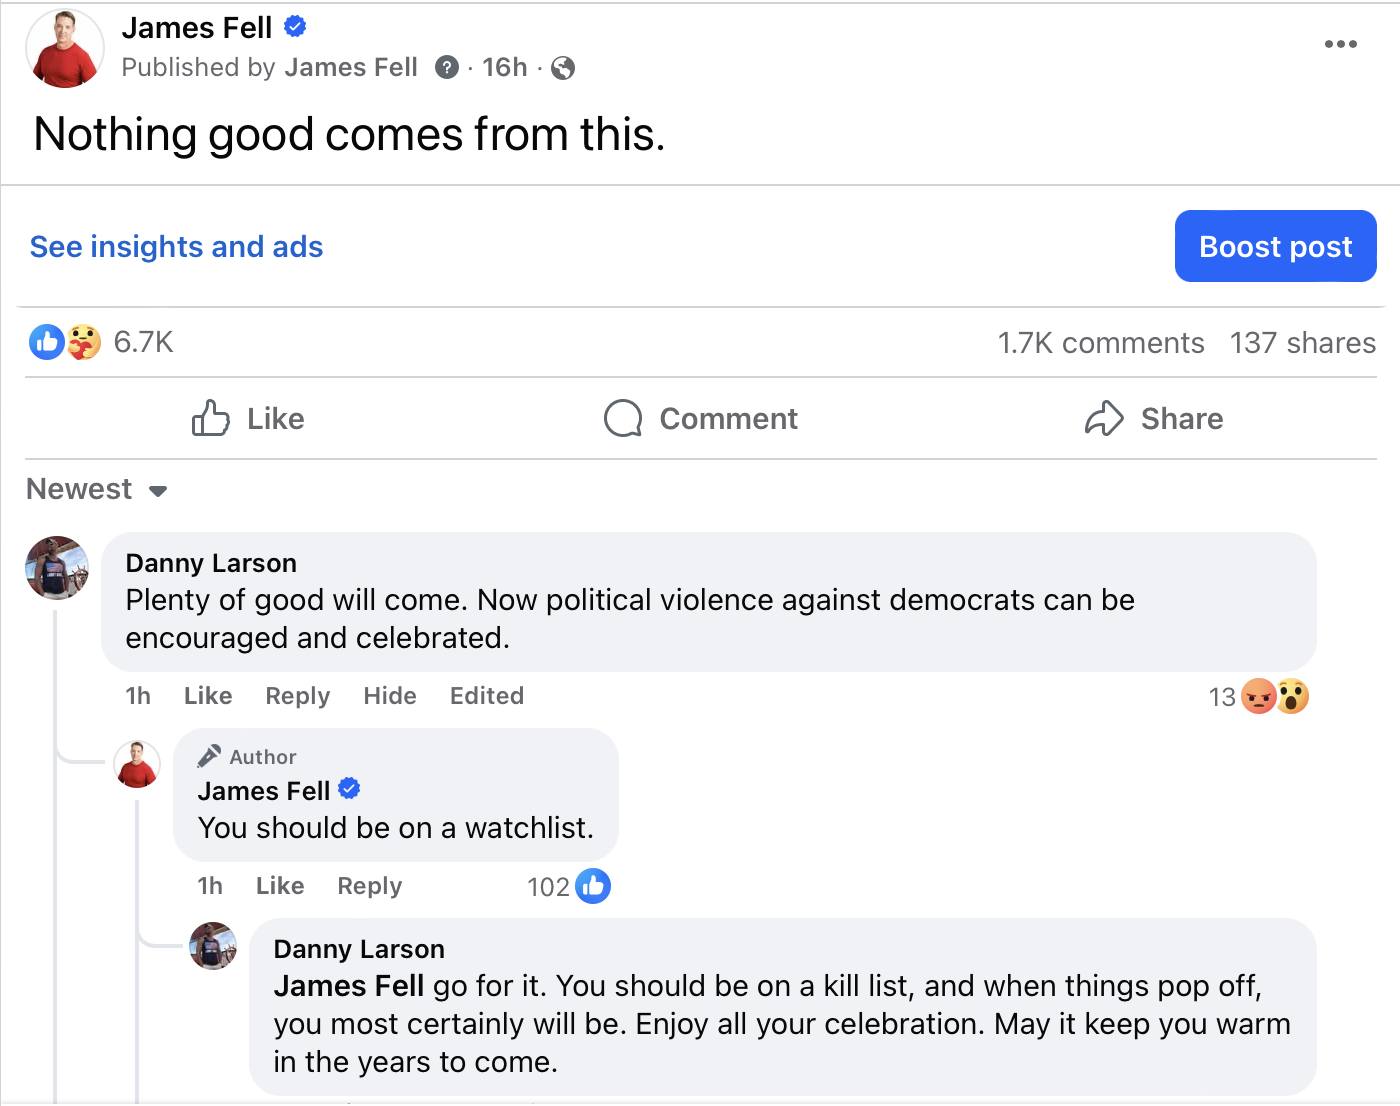Image resolution: width=1400 pixels, height=1106 pixels.
Task: Click the thumbs-up reaction icon next to 6.7K
Action: click(x=45, y=342)
